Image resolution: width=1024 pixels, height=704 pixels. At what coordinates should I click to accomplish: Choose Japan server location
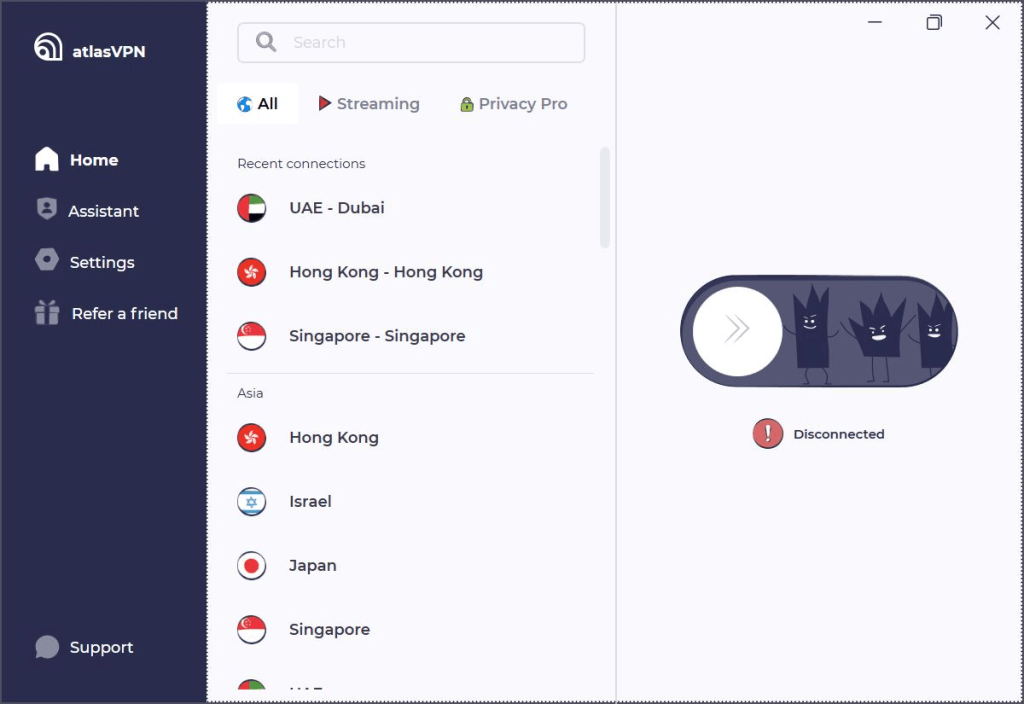(410, 566)
